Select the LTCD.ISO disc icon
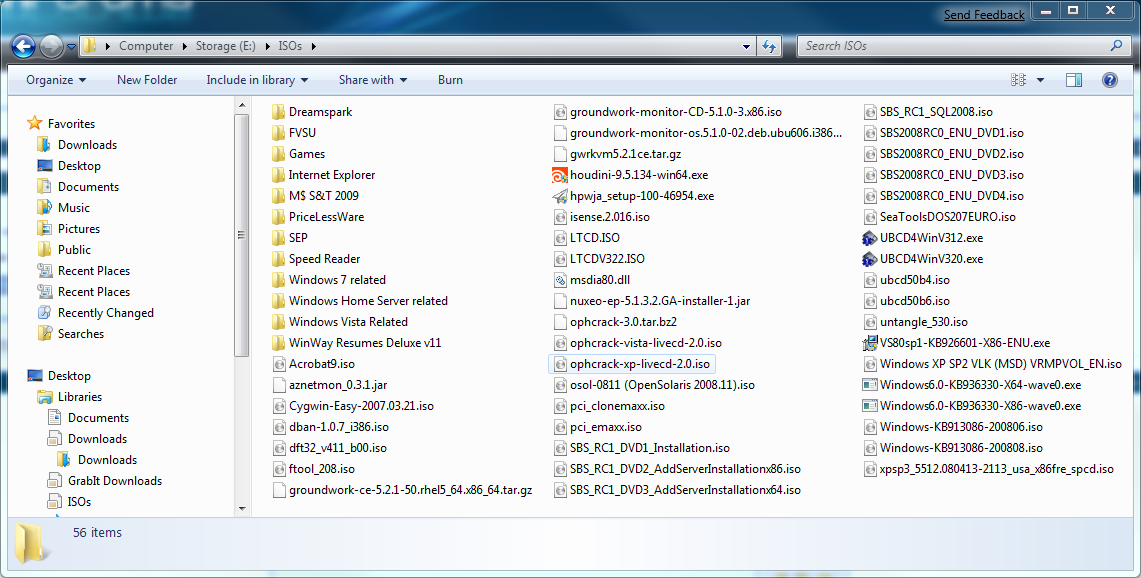This screenshot has width=1141, height=578. pos(560,238)
